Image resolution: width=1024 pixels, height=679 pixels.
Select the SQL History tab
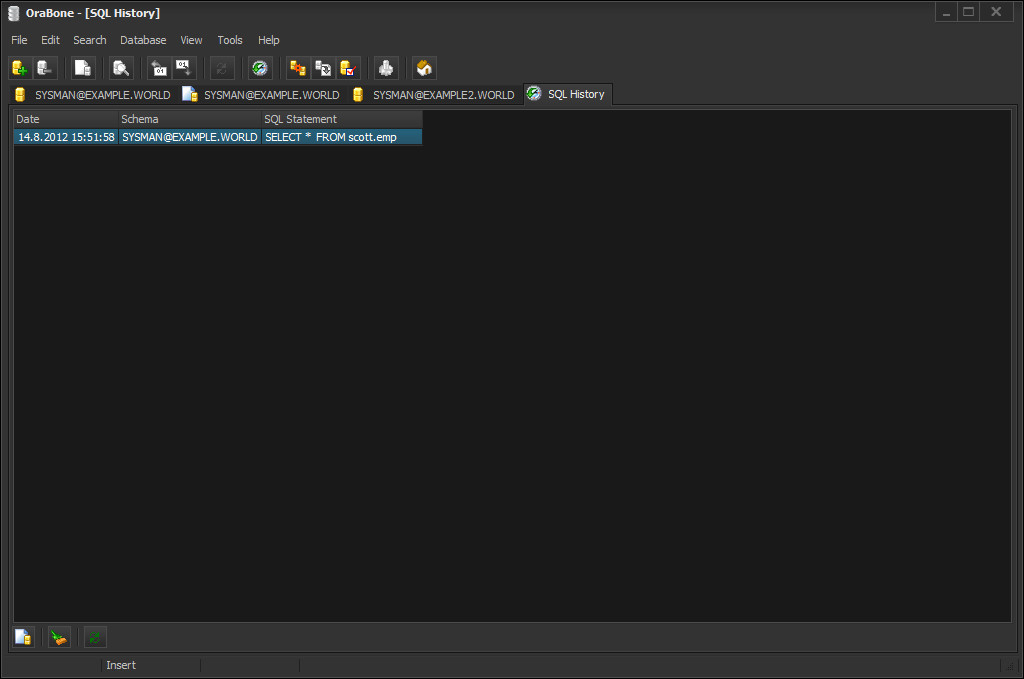coord(568,94)
